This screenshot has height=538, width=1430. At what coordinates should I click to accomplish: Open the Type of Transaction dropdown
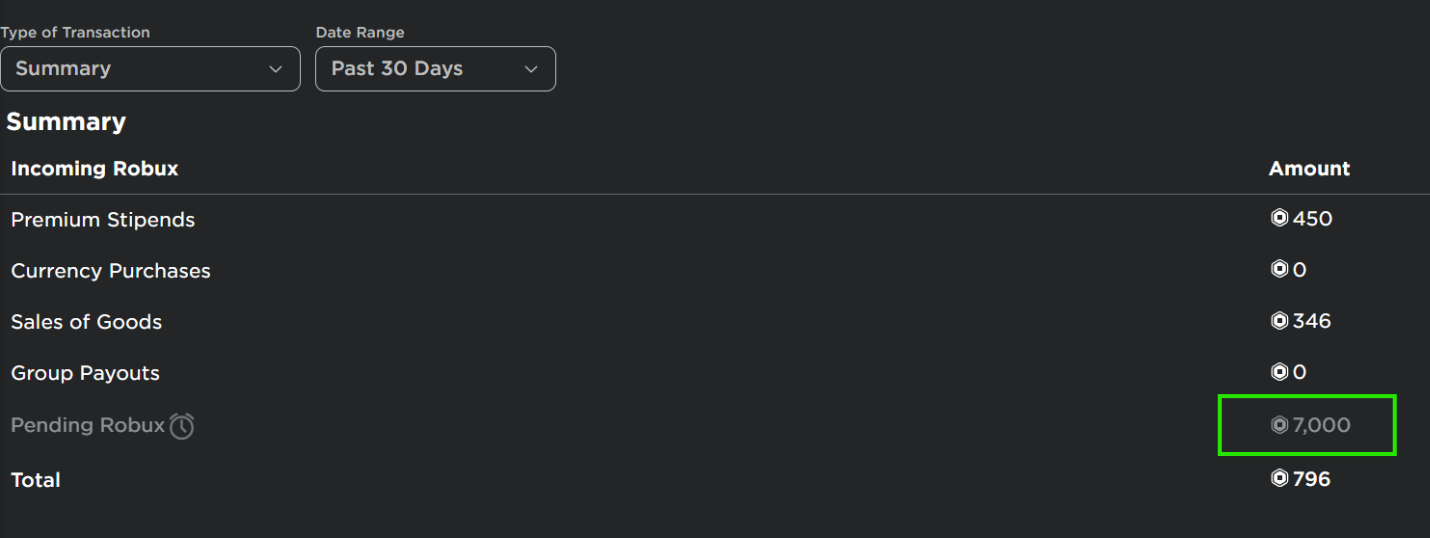(x=150, y=69)
